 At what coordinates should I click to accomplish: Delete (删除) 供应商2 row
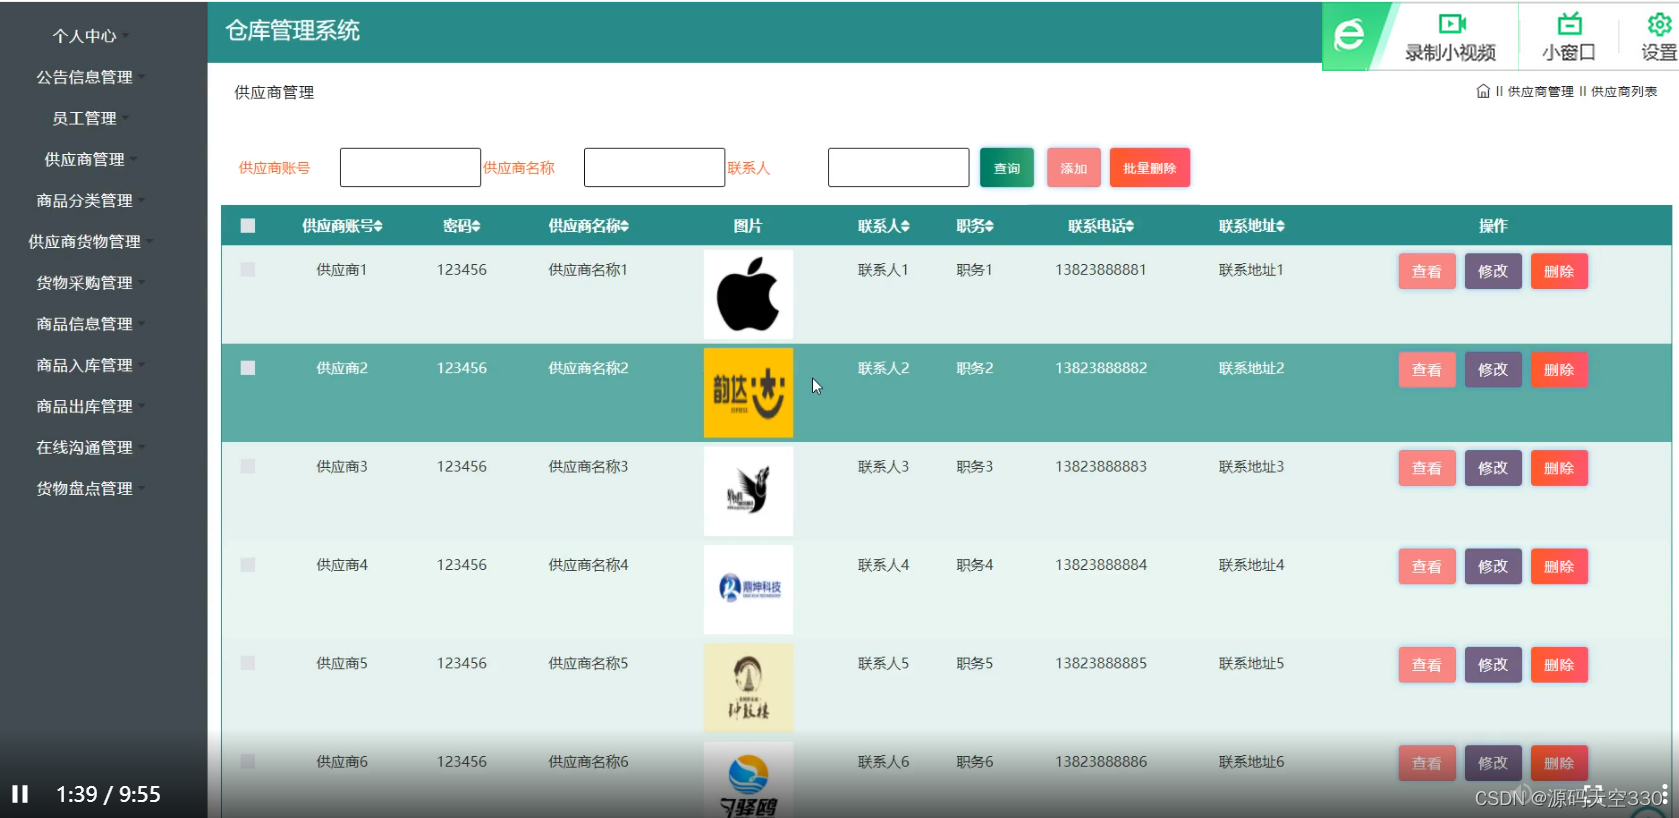pyautogui.click(x=1559, y=370)
